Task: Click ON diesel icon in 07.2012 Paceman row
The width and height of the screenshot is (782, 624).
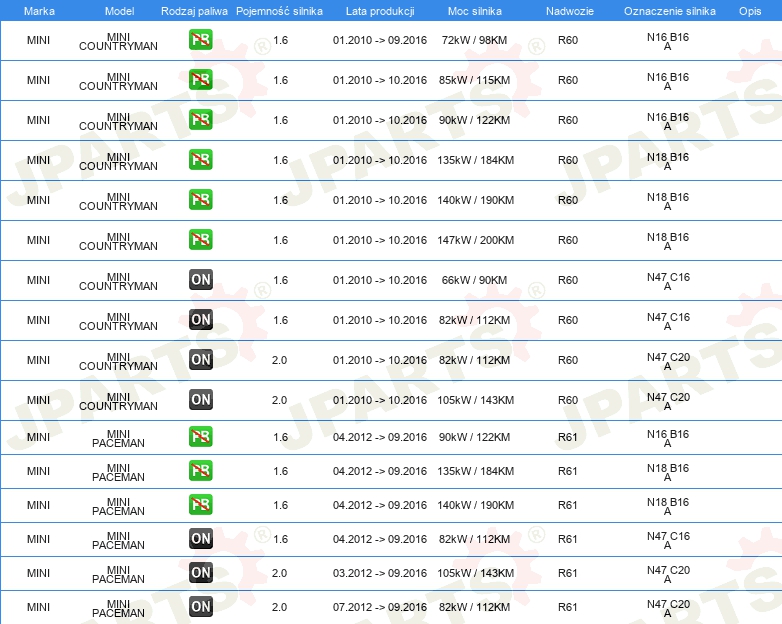Action: tap(200, 607)
